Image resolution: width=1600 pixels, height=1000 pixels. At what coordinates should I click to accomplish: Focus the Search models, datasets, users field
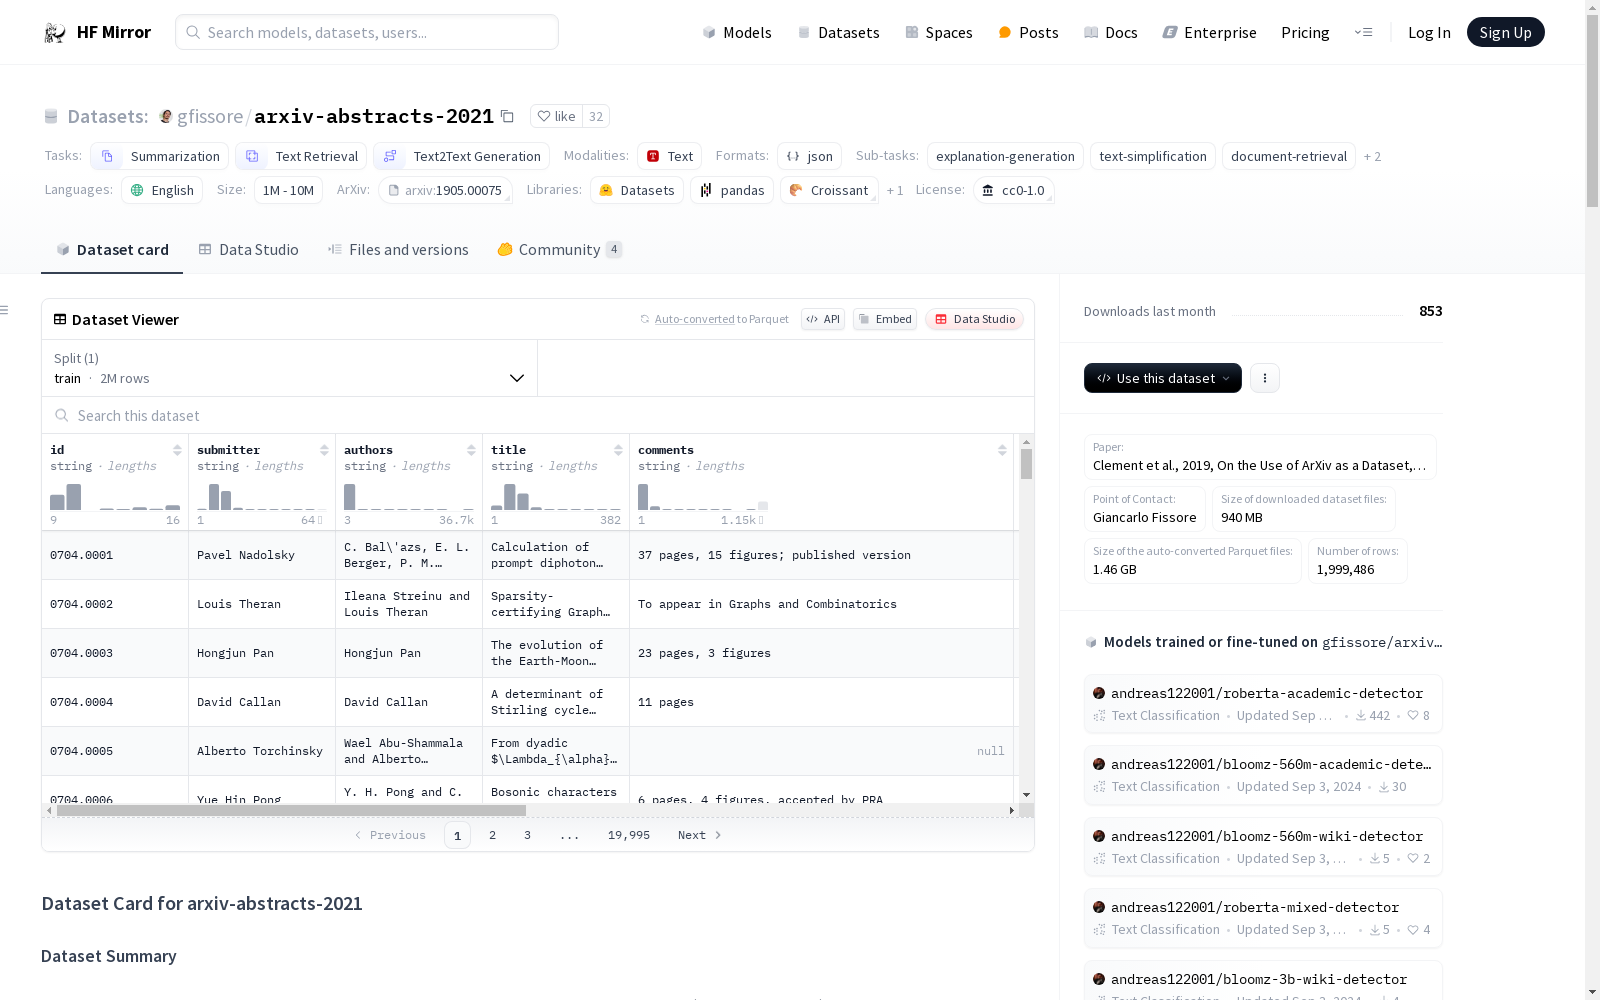(367, 32)
